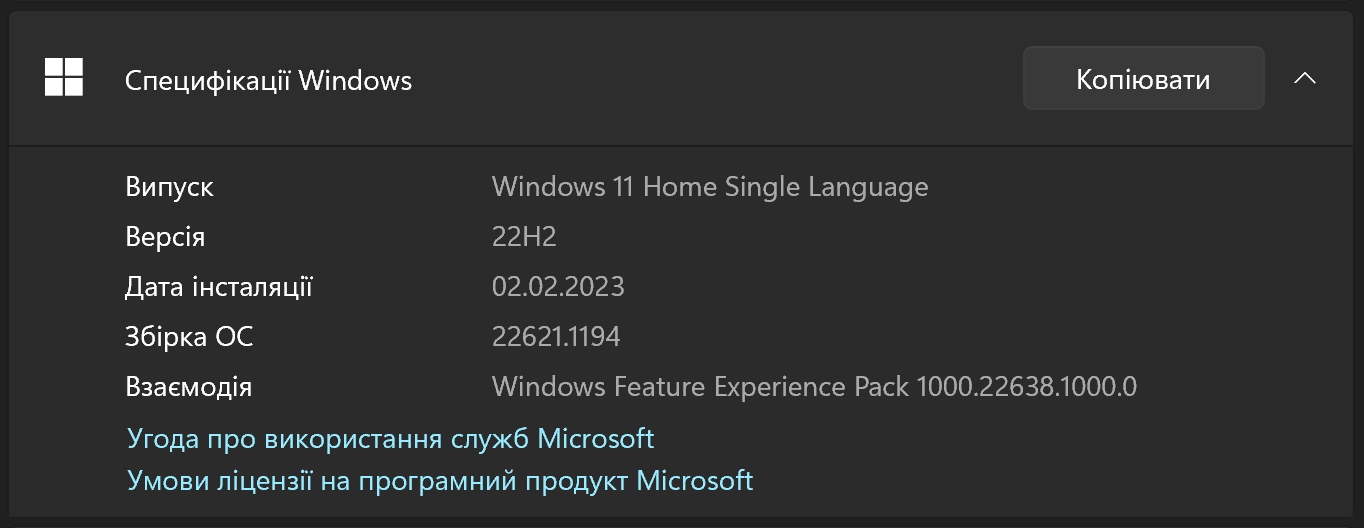The width and height of the screenshot is (1364, 528).
Task: Click the Копіювати button
Action: (1143, 79)
